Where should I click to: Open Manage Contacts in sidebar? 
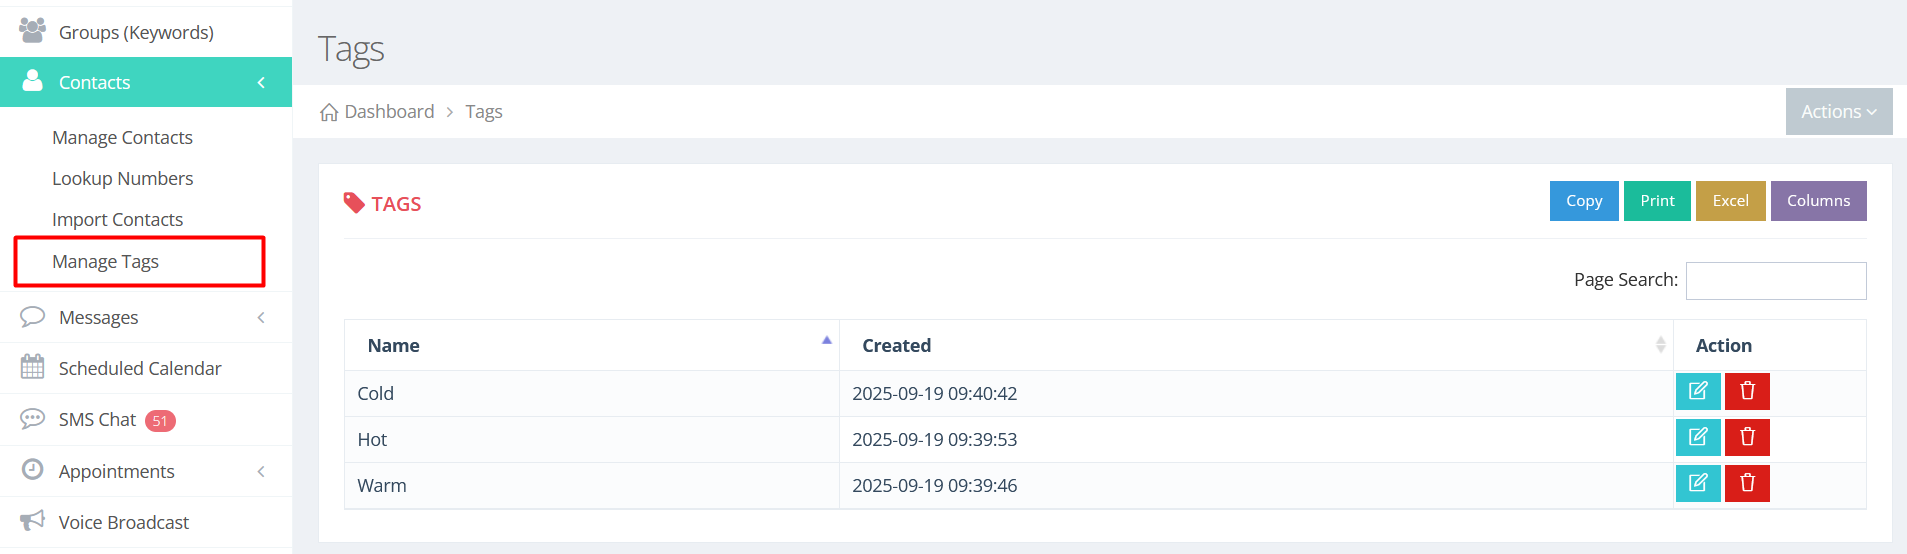point(122,137)
